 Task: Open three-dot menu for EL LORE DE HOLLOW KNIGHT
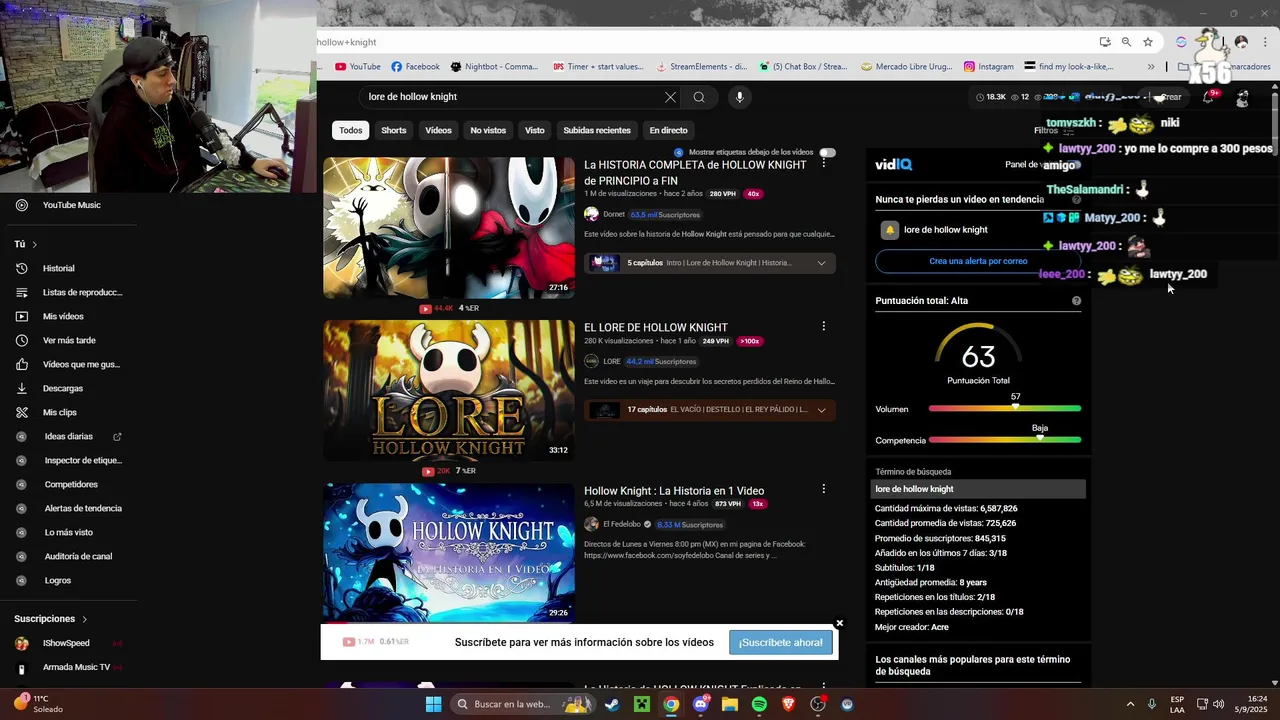(824, 326)
